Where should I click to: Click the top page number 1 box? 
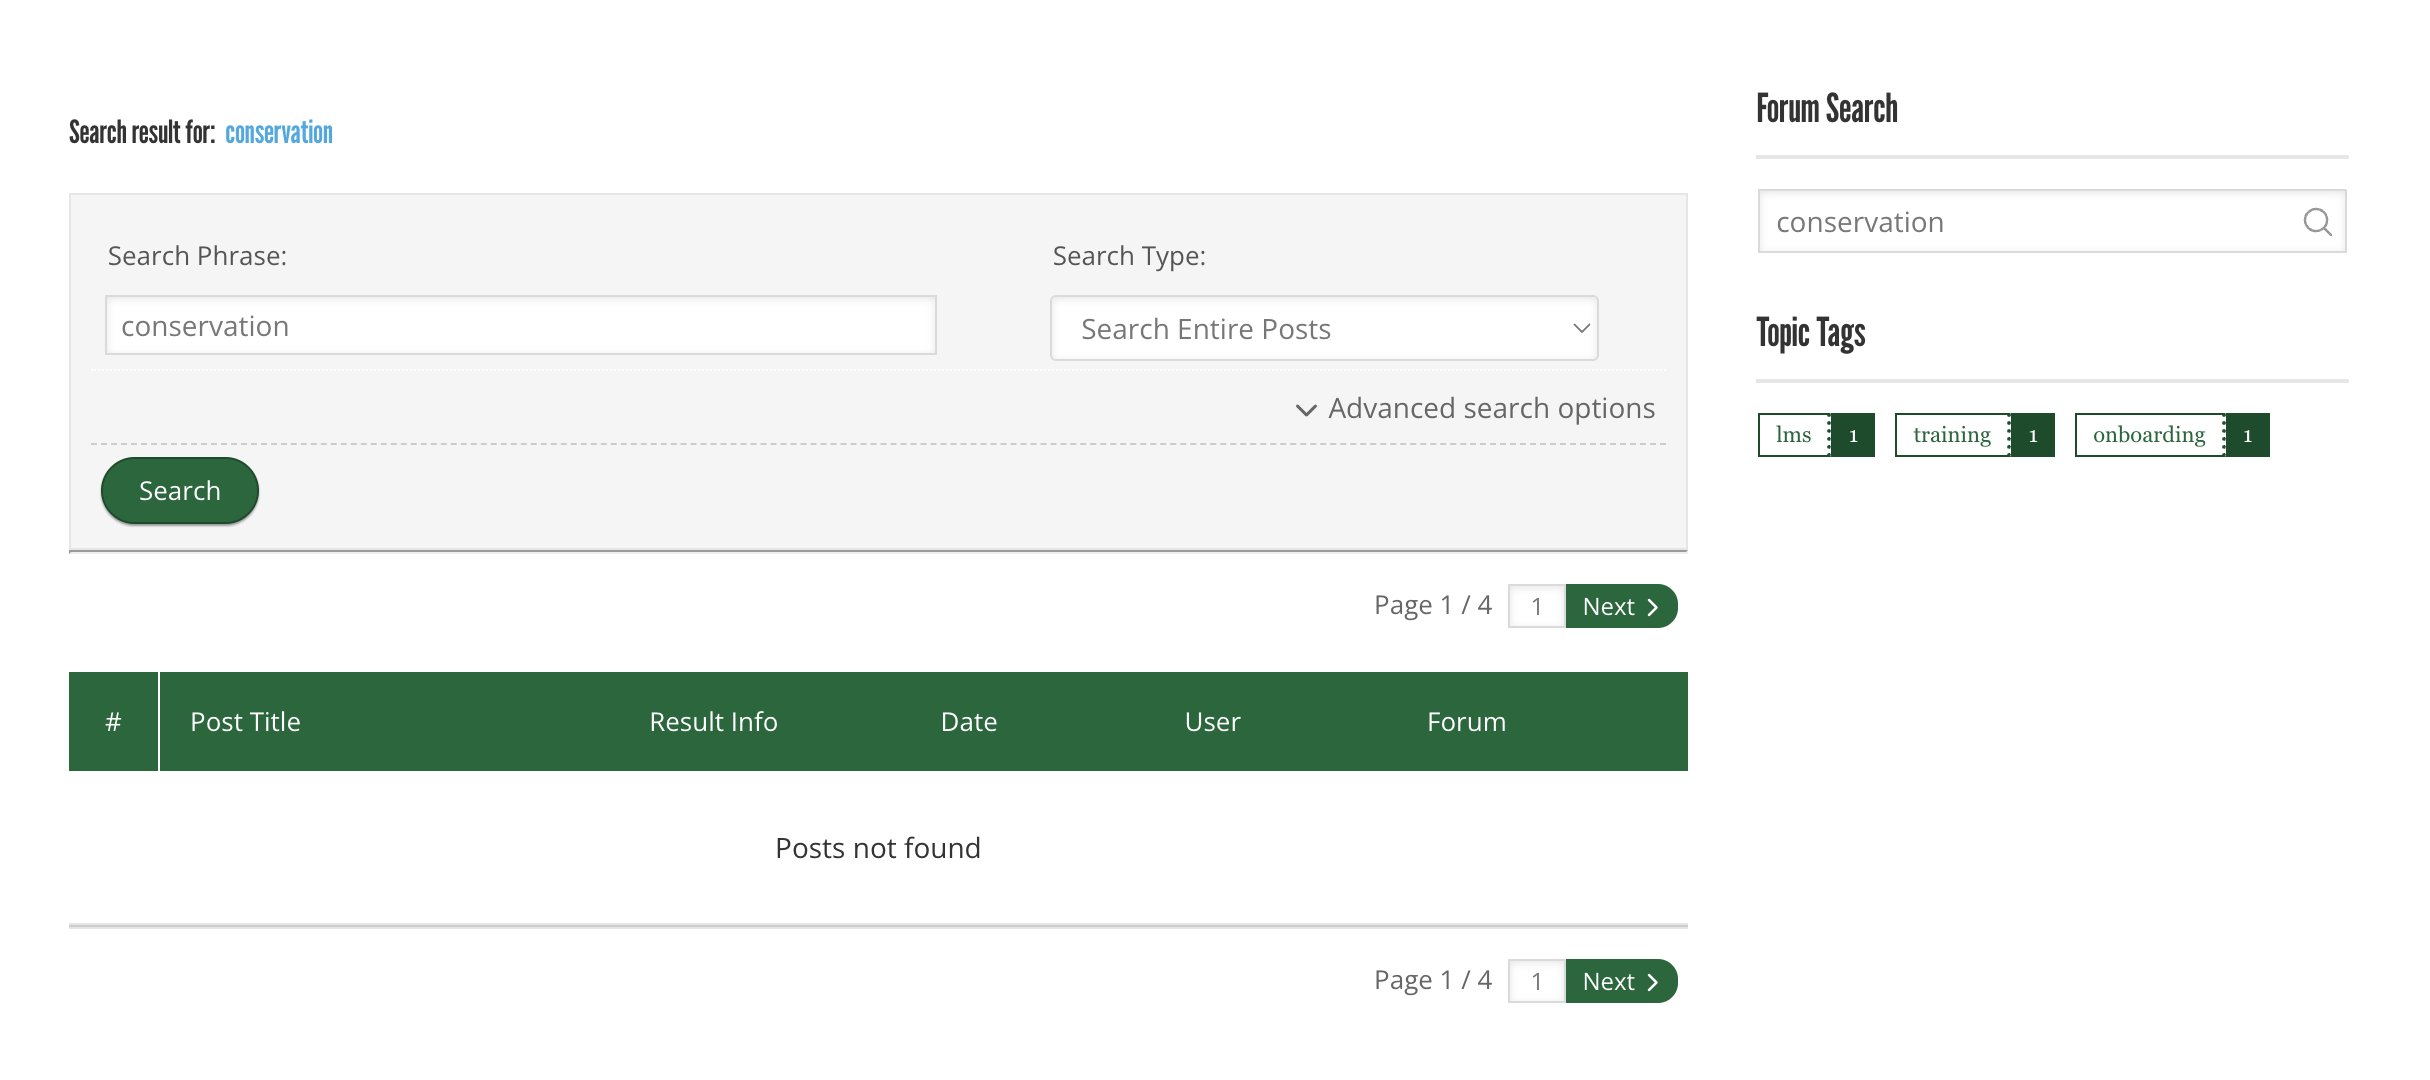click(x=1536, y=606)
